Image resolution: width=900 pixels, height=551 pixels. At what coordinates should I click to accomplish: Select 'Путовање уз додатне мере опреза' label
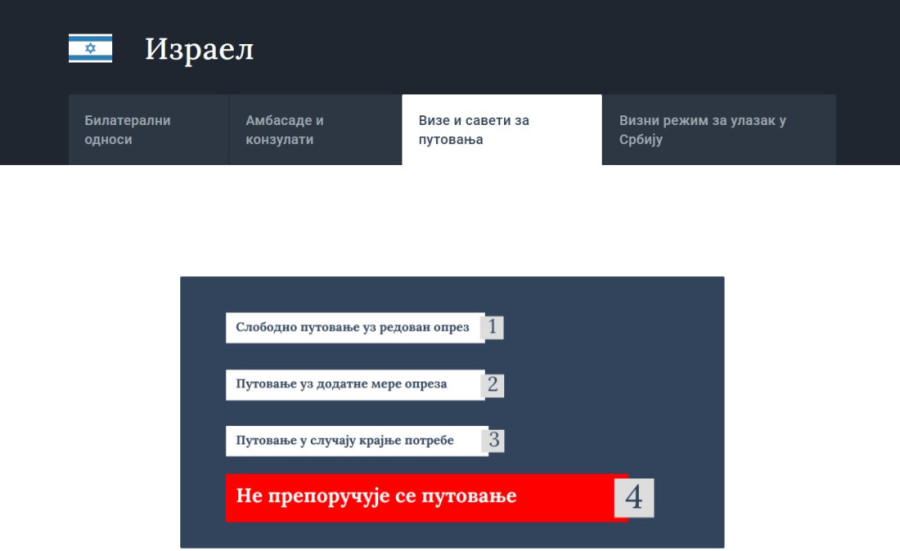(341, 384)
